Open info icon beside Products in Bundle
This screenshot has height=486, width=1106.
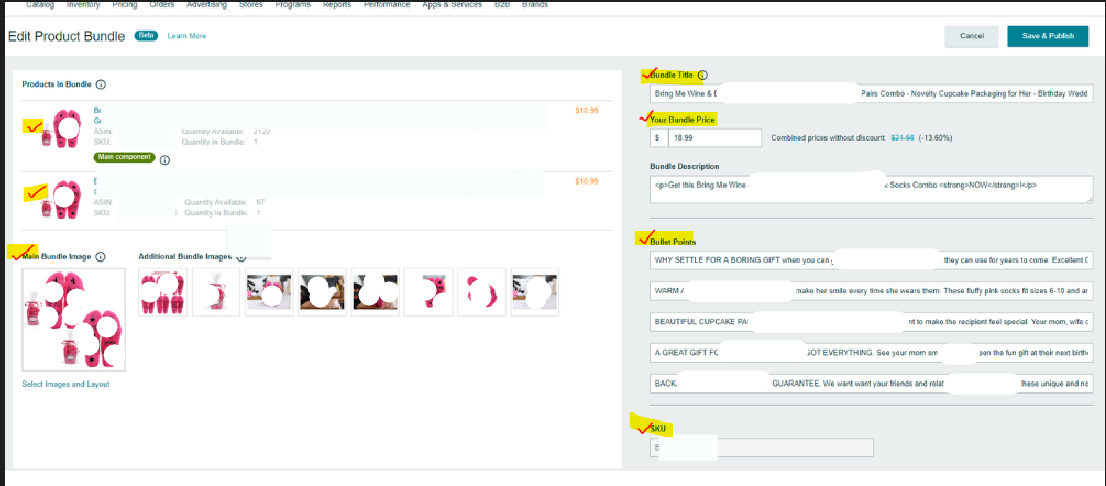pyautogui.click(x=100, y=85)
